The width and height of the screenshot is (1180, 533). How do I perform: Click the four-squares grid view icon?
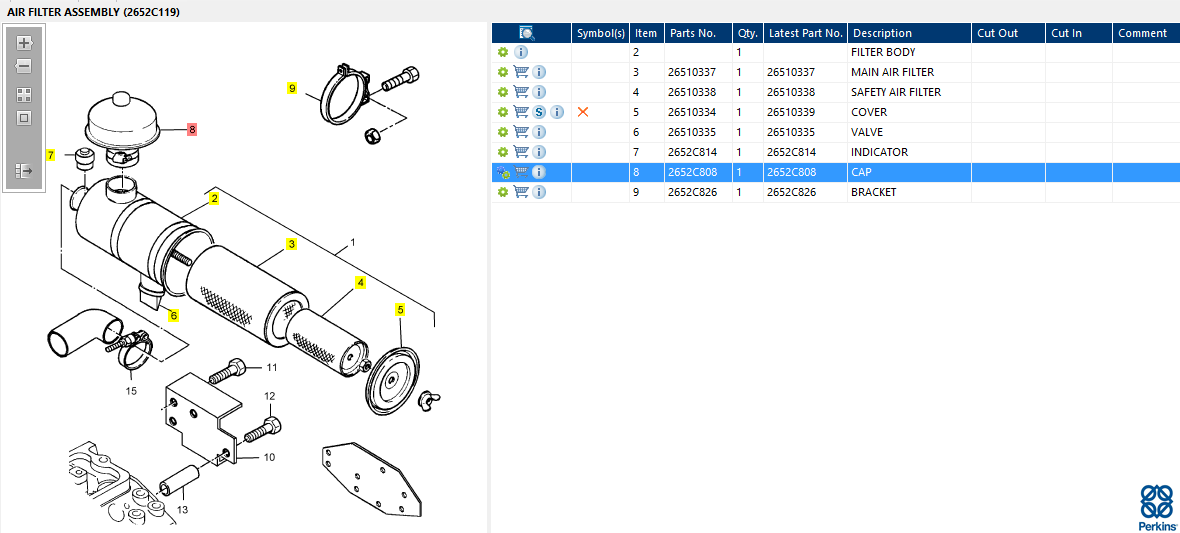coord(24,95)
